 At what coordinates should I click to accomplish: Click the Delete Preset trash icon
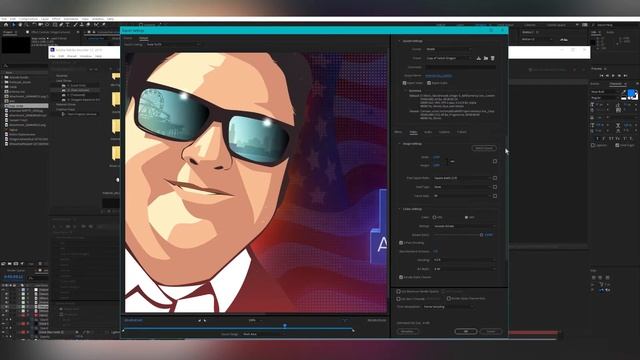[x=493, y=58]
